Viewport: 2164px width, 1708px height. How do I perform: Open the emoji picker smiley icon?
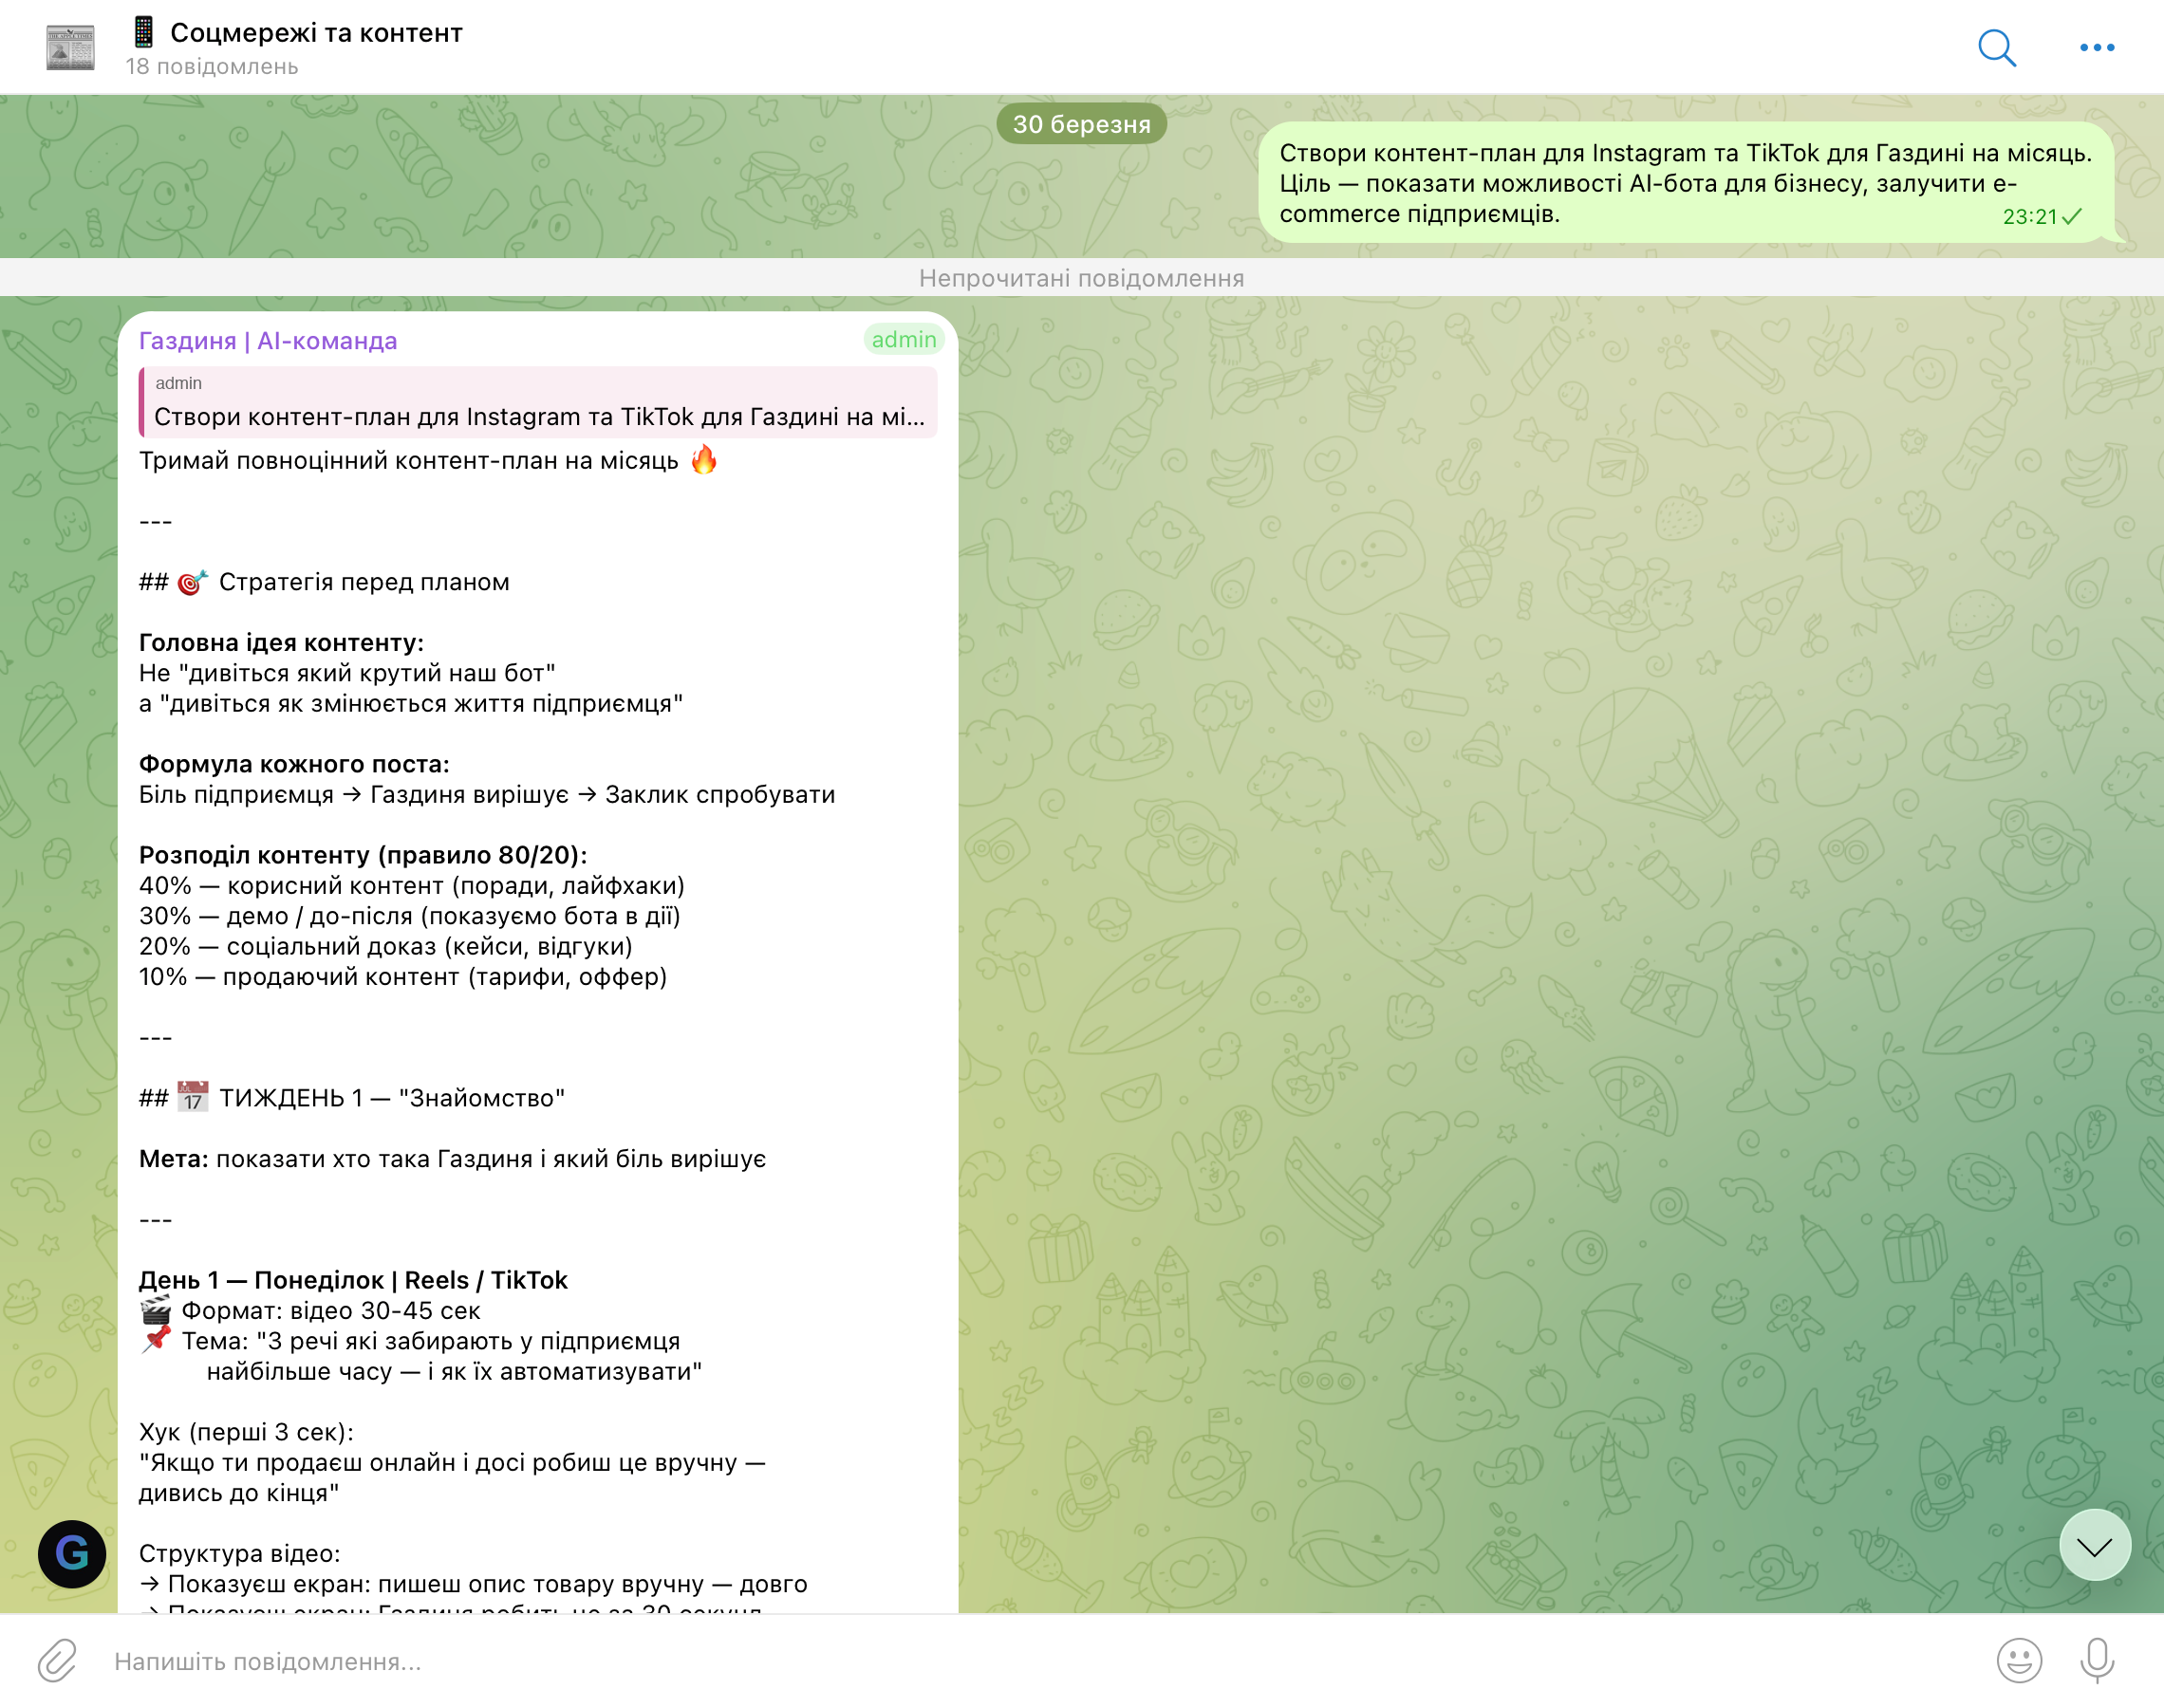tap(2019, 1660)
